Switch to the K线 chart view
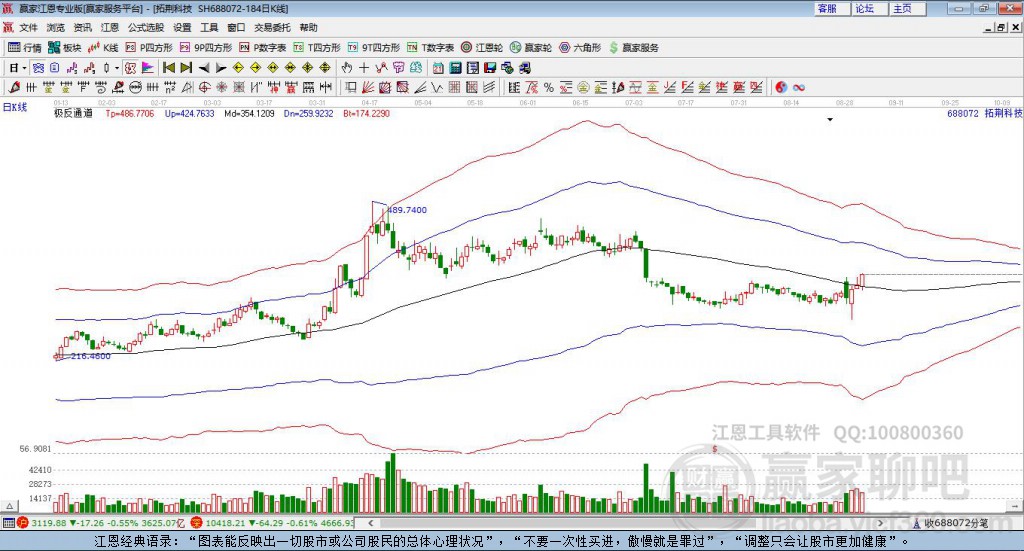The image size is (1024, 551). pos(103,48)
